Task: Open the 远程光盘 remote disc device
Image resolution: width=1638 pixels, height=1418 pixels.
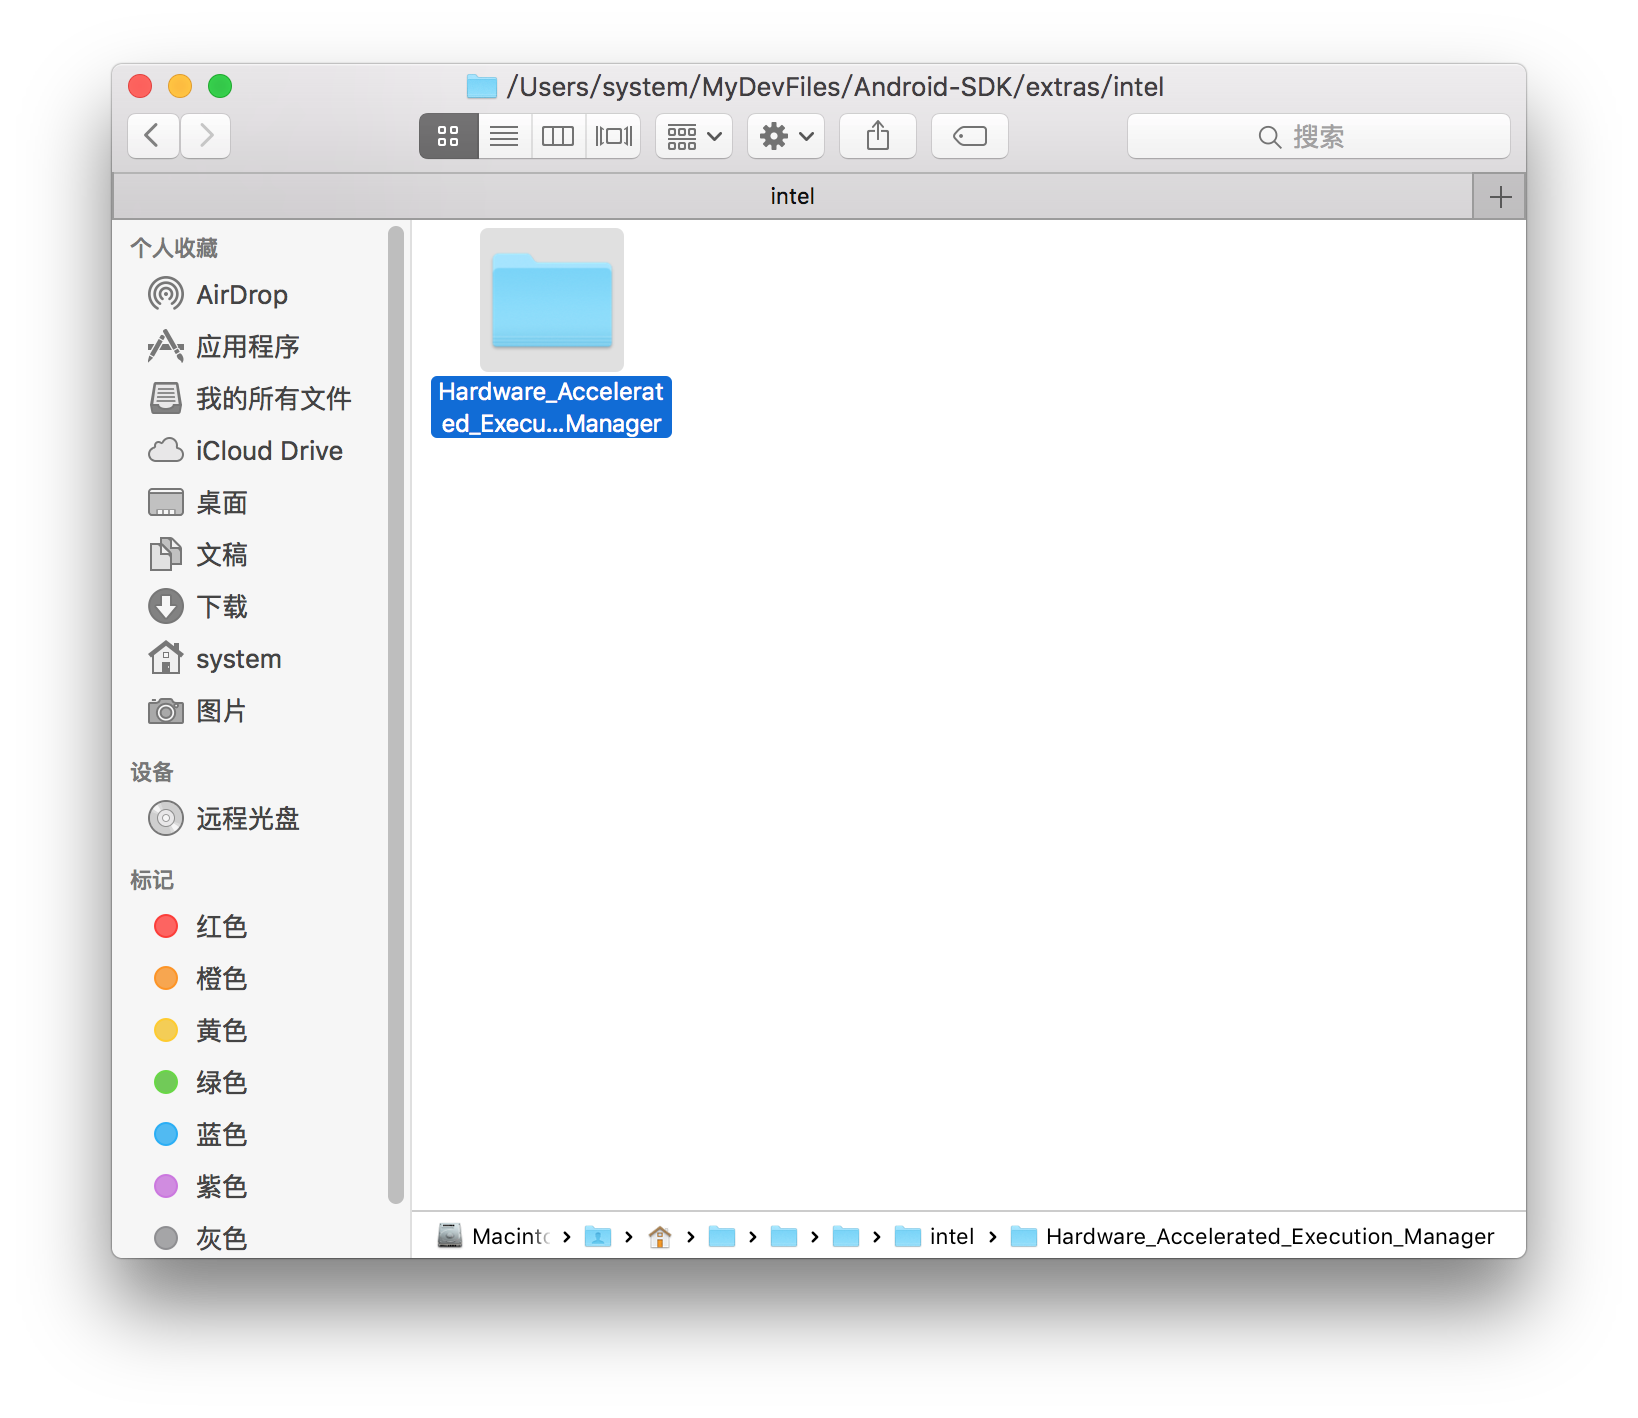Action: [247, 819]
